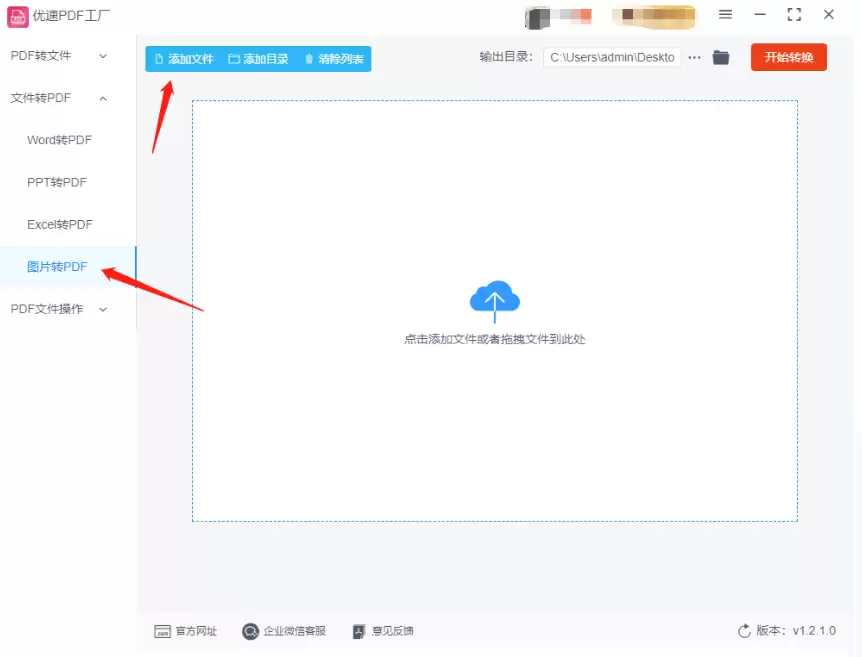Open 企业微信客服 customer service icon
862x657 pixels.
click(x=250, y=631)
